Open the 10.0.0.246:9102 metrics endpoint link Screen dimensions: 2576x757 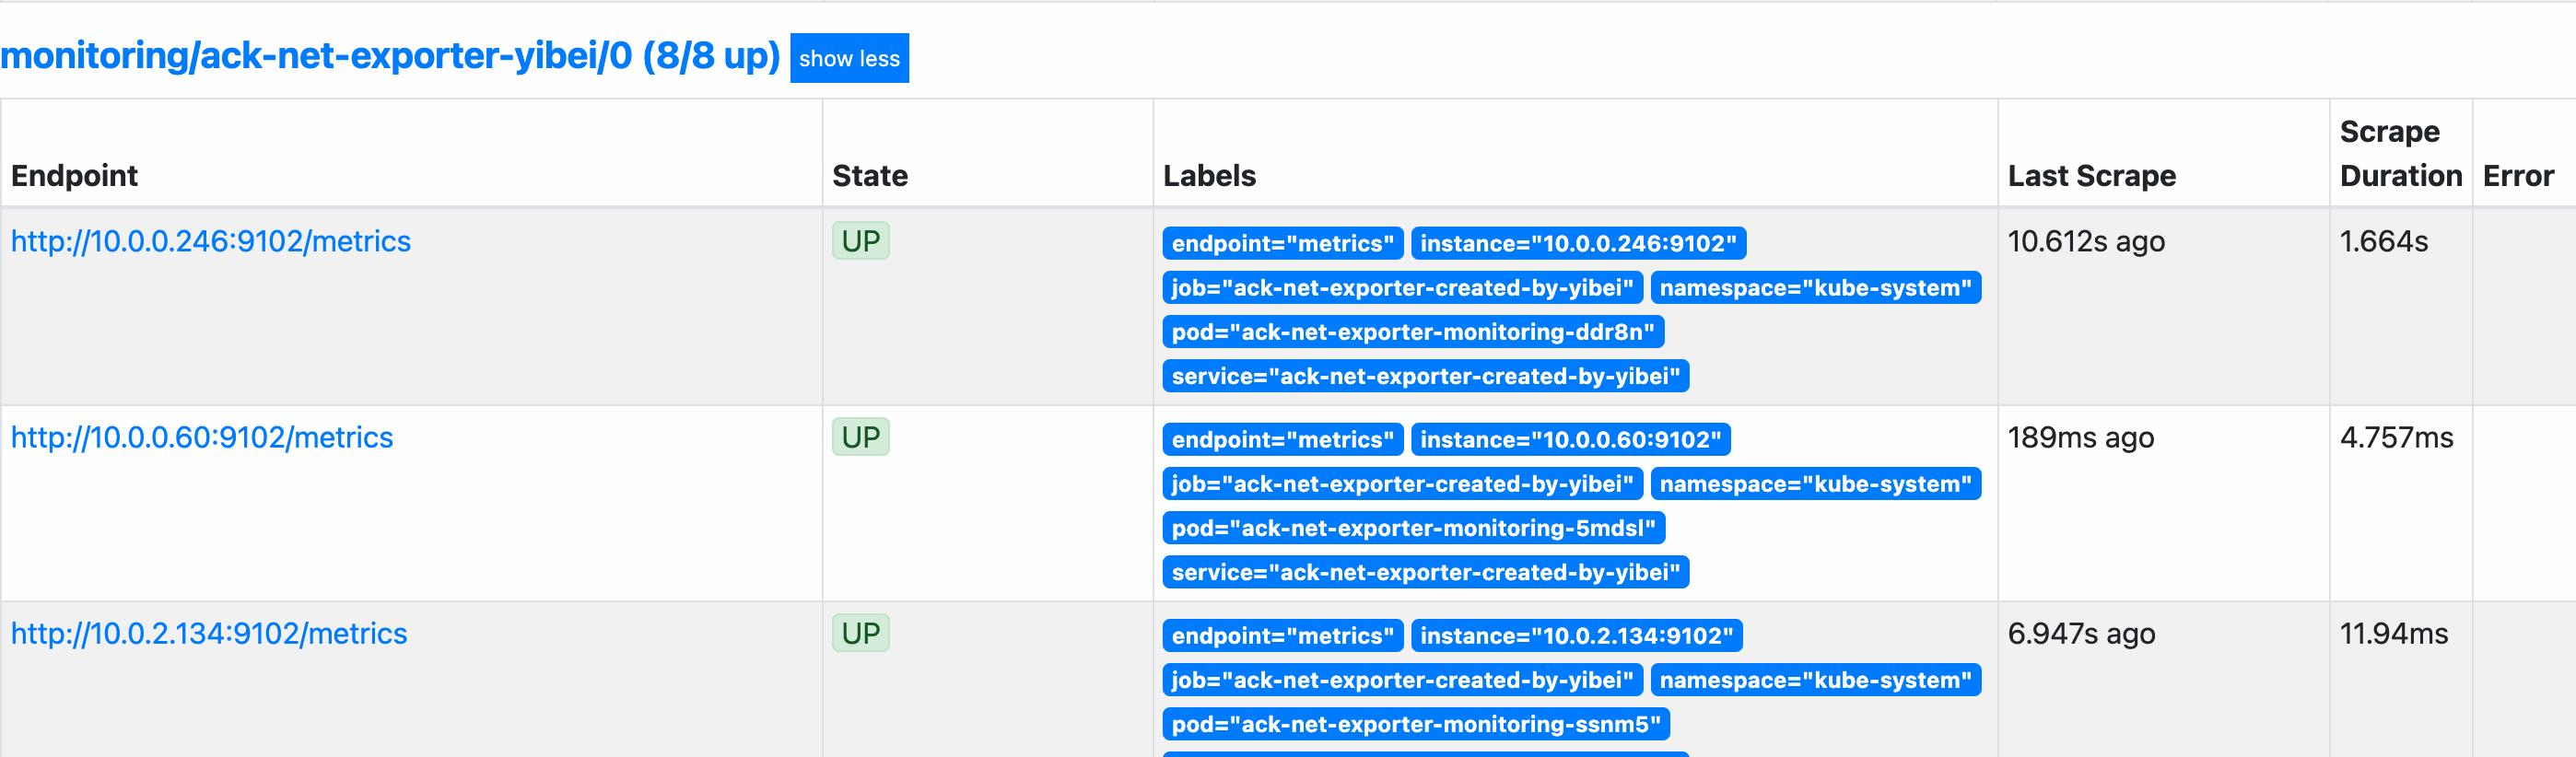coord(211,241)
